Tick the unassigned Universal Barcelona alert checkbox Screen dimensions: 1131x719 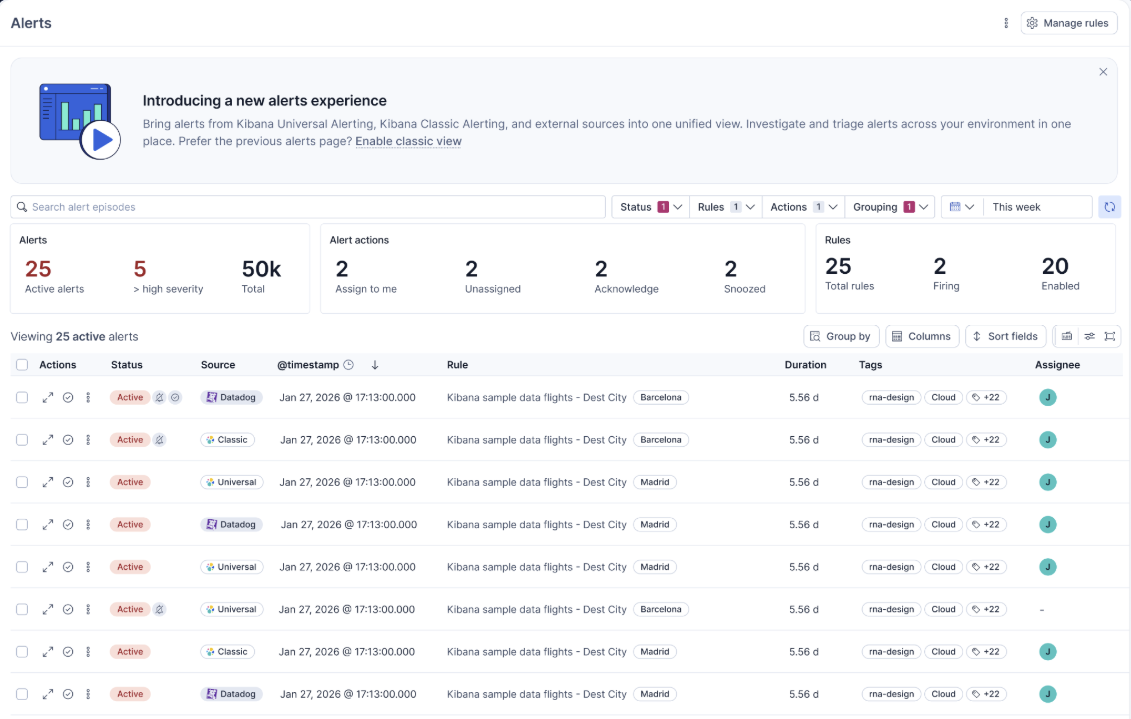[22, 609]
